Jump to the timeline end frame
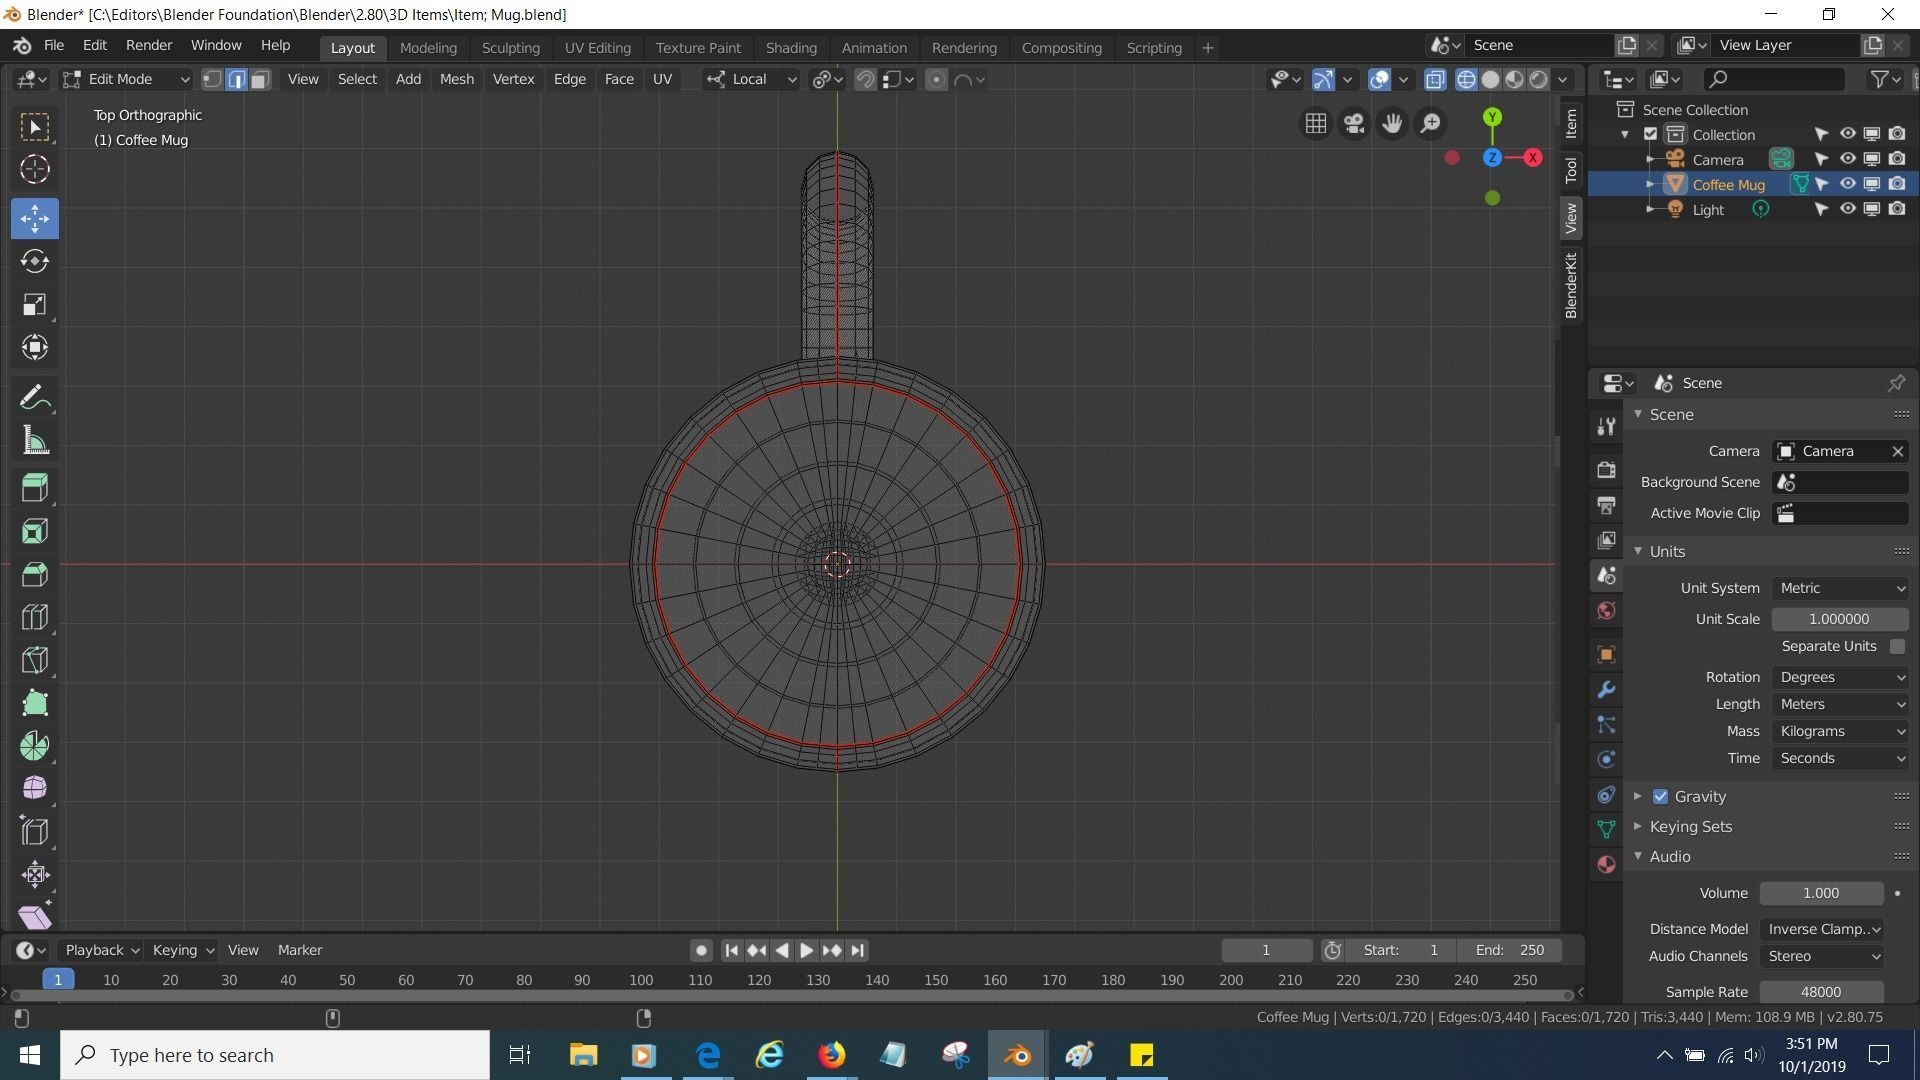The image size is (1920, 1080). click(x=858, y=951)
